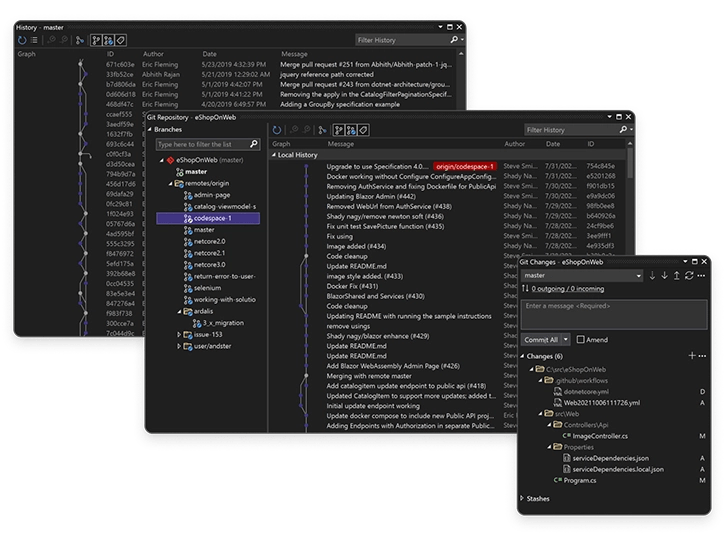Click the branch filter box search icon
This screenshot has height=536, width=725.
(x=253, y=144)
